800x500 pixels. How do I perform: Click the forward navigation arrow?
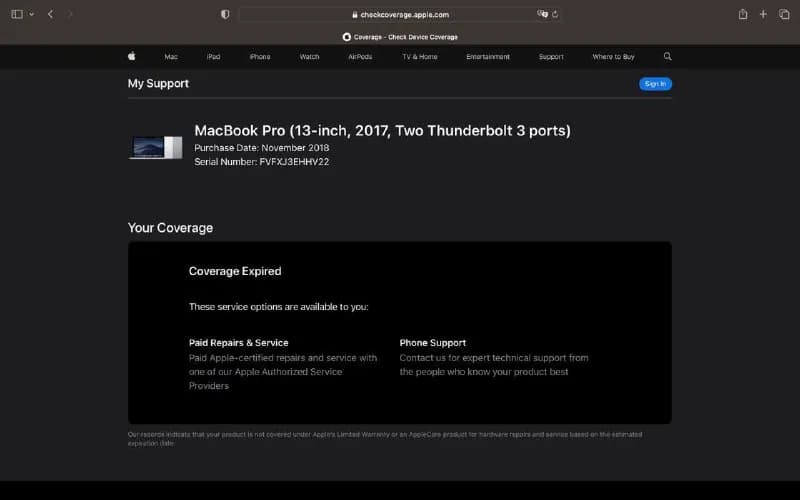click(70, 14)
